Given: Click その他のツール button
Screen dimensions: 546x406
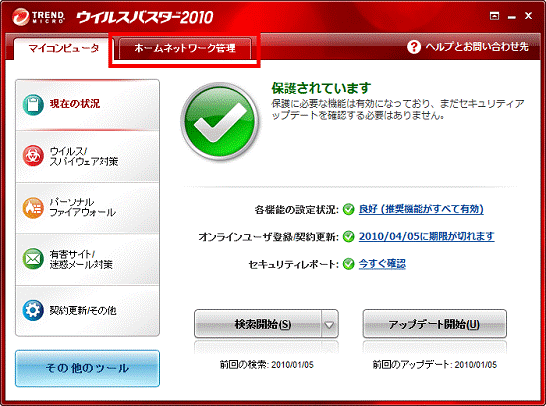Looking at the screenshot, I should click(x=87, y=368).
